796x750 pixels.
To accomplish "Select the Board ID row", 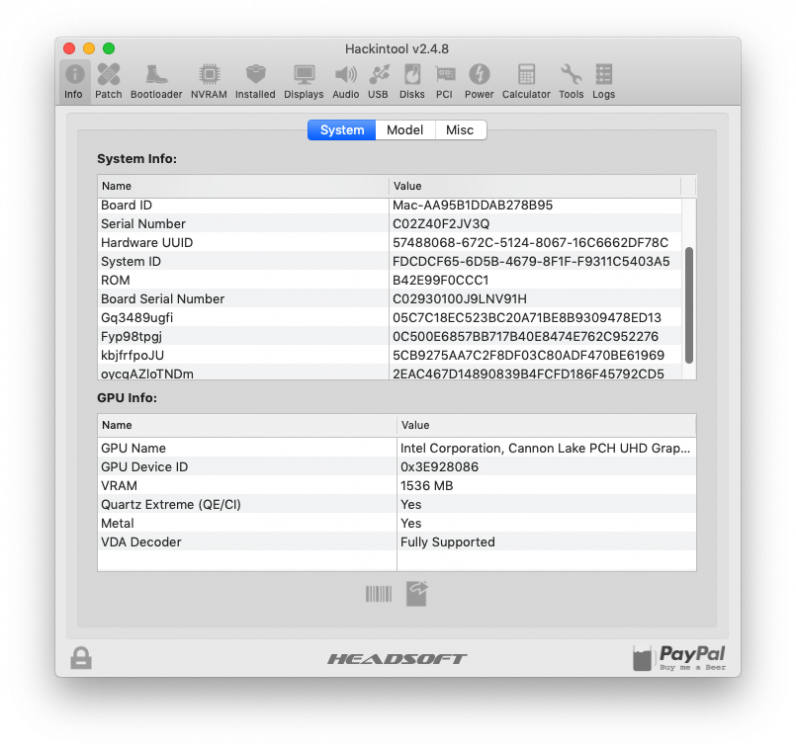I will pyautogui.click(x=390, y=205).
